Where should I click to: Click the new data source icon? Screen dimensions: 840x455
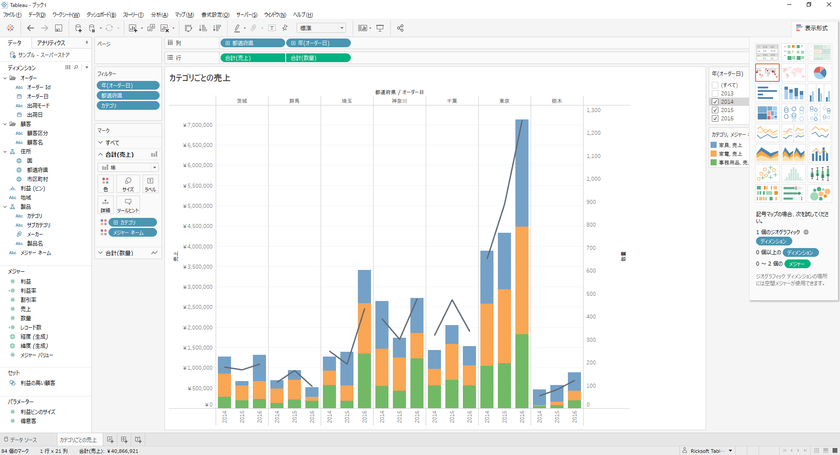pyautogui.click(x=78, y=28)
